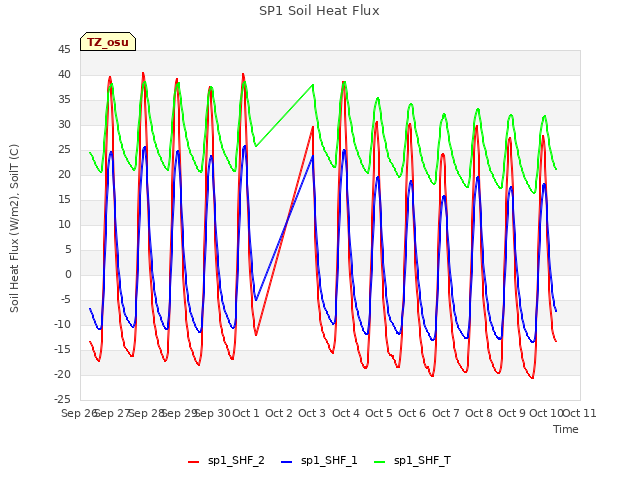The height and width of the screenshot is (480, 640).
Task: Toggle sp1_SHF_1 legend entry
Action: pos(319,461)
